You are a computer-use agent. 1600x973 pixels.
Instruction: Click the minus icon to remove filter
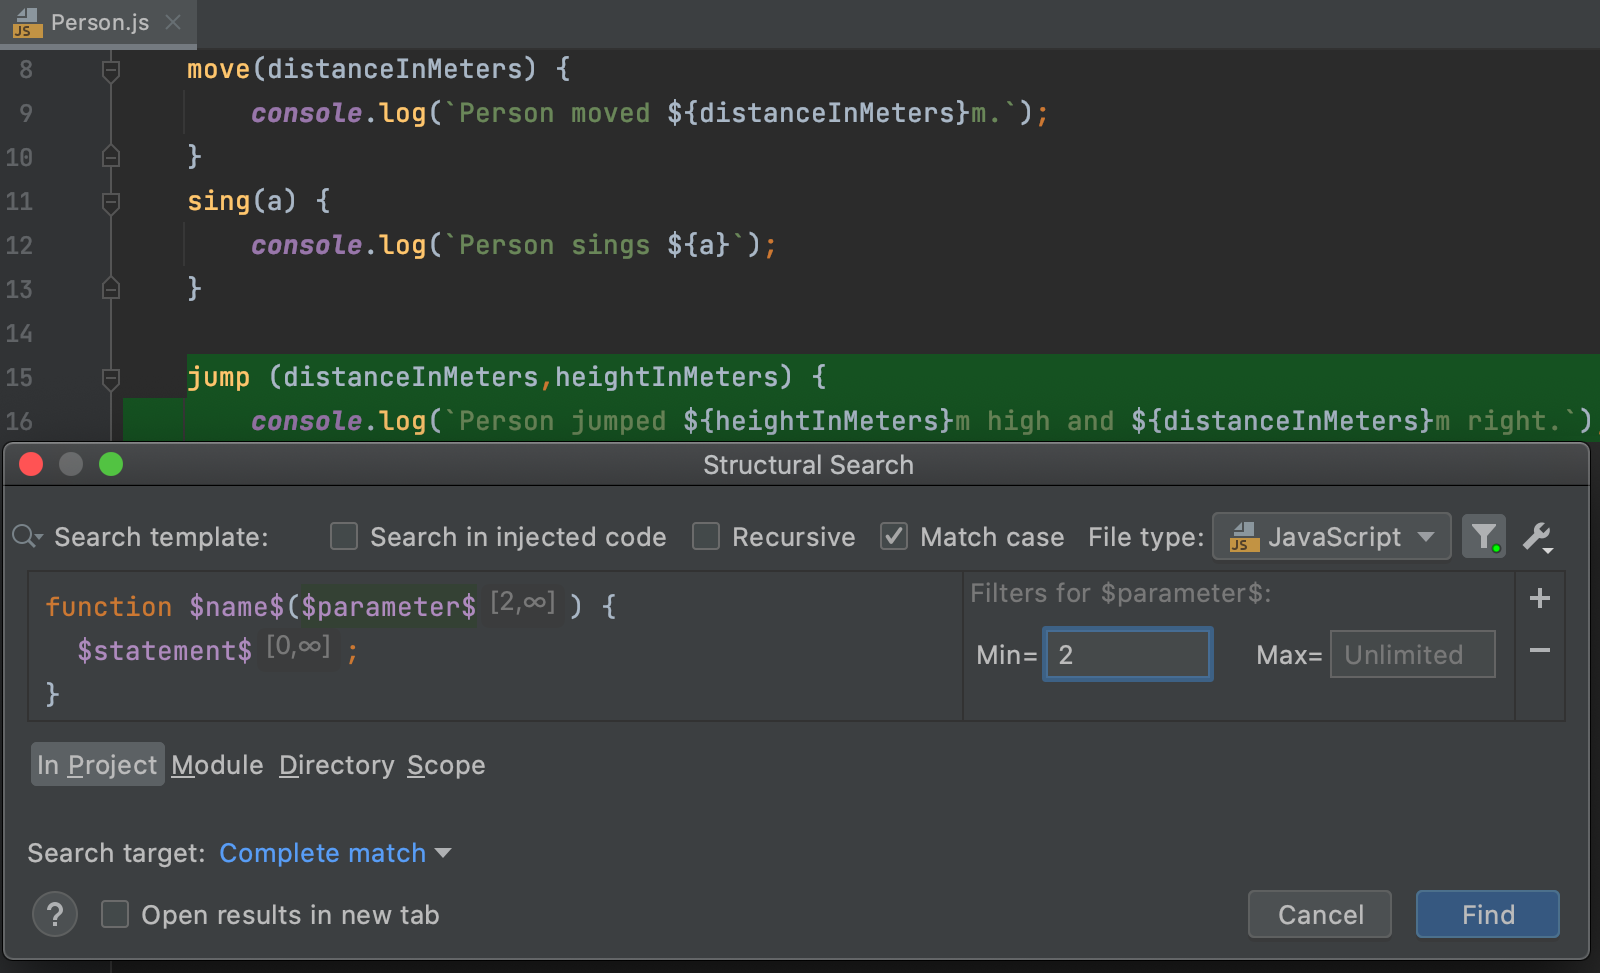point(1540,650)
